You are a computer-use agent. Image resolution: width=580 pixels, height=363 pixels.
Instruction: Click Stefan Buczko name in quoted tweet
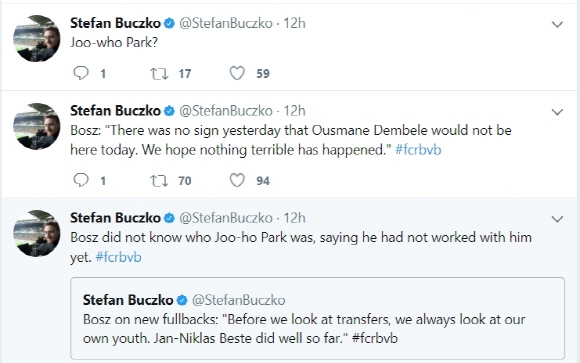(x=128, y=300)
